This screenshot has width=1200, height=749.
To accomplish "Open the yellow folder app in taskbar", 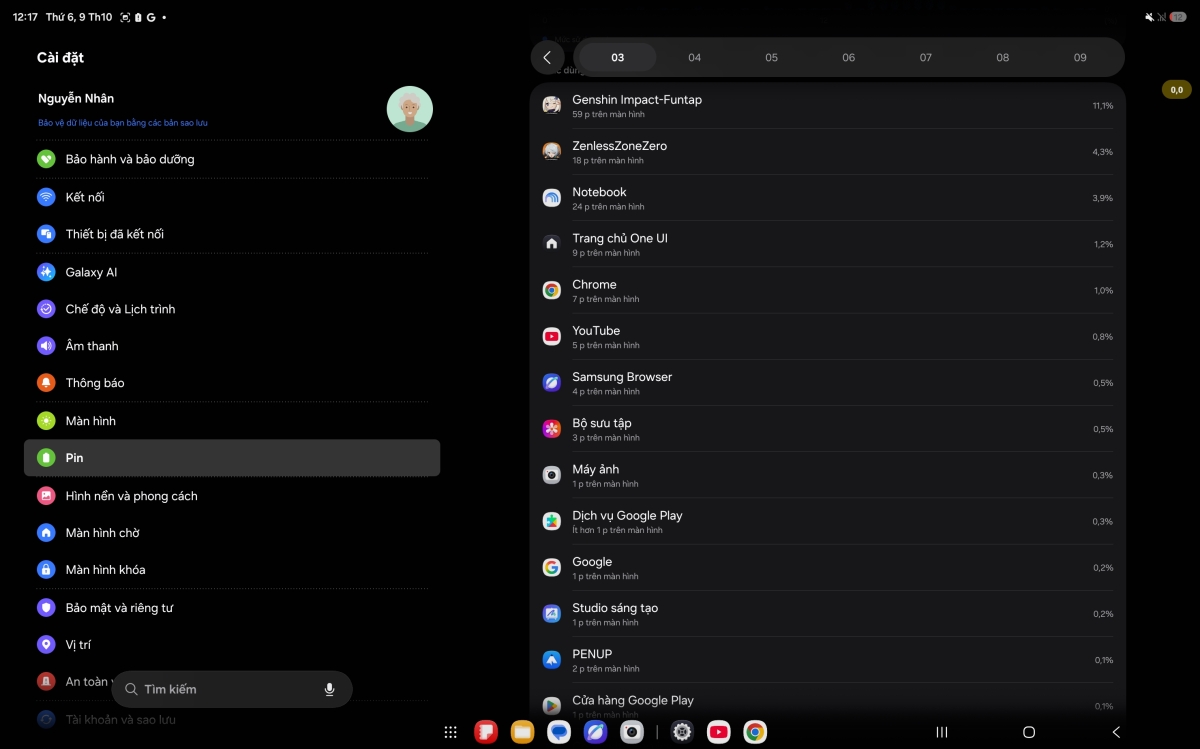I will pos(522,733).
